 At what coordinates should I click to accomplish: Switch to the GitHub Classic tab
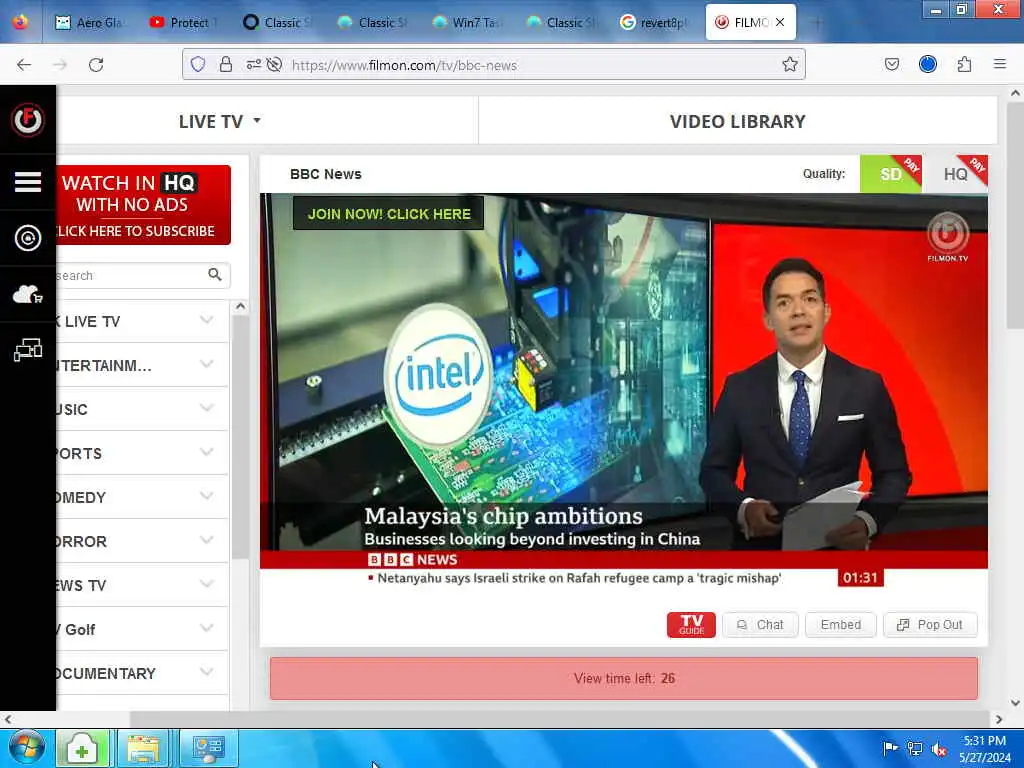coord(277,22)
